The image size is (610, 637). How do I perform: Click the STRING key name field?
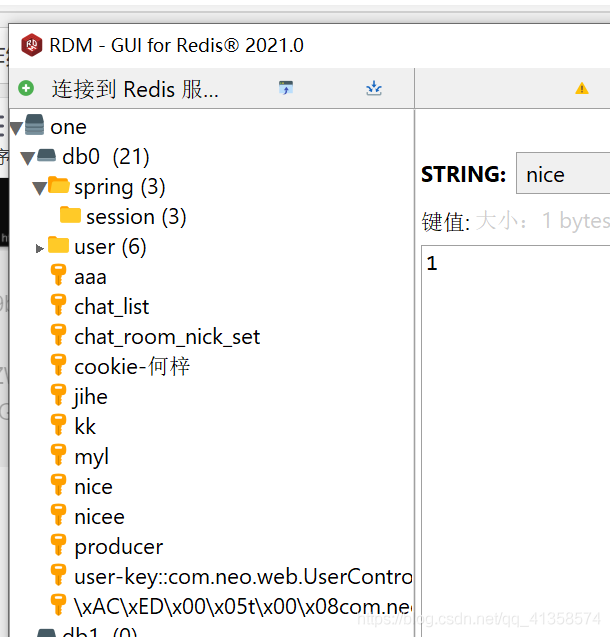click(563, 175)
